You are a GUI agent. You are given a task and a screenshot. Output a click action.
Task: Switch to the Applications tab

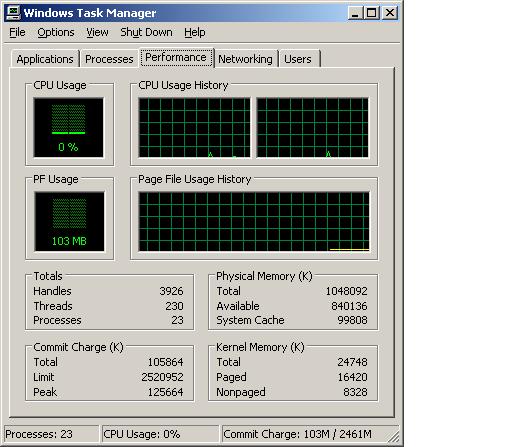point(45,59)
